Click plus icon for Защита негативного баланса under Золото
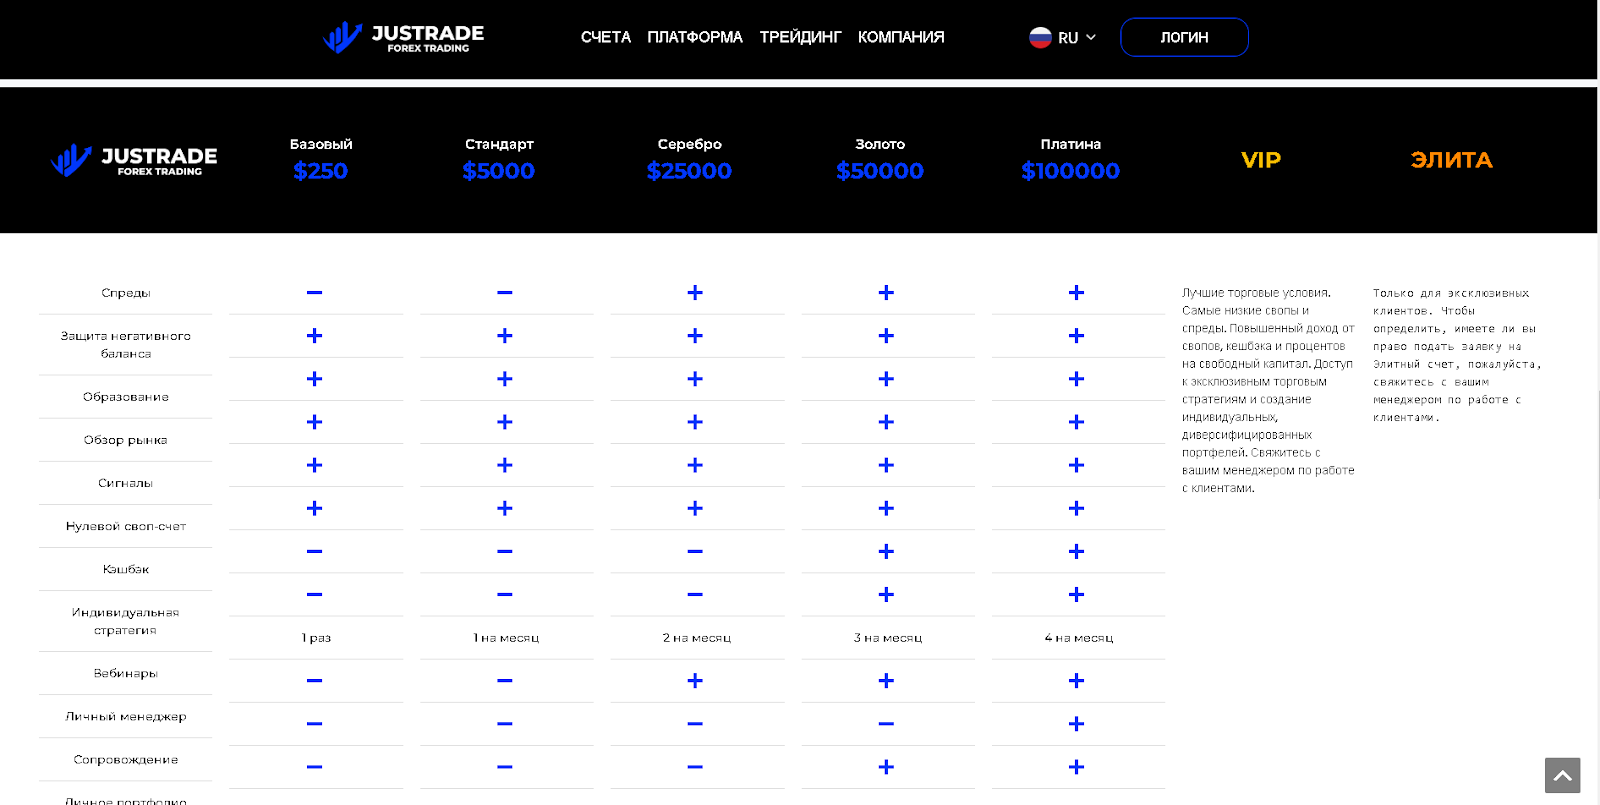 point(886,336)
